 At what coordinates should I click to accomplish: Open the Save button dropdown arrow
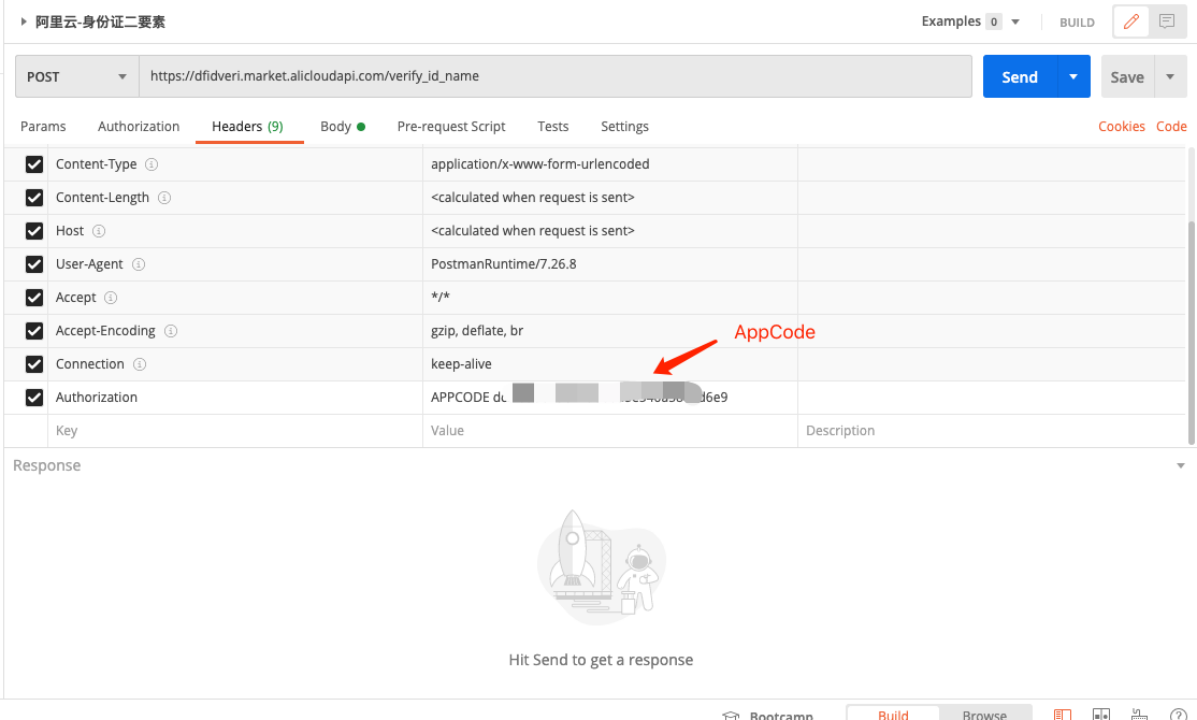(1170, 76)
